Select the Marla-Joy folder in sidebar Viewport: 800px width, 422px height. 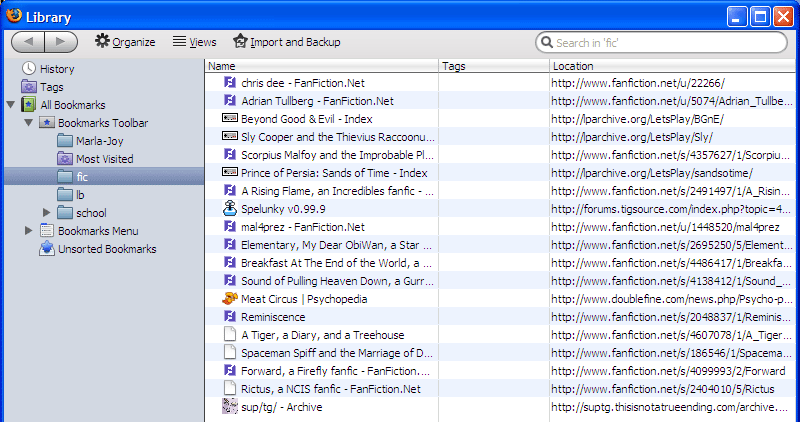[98, 141]
